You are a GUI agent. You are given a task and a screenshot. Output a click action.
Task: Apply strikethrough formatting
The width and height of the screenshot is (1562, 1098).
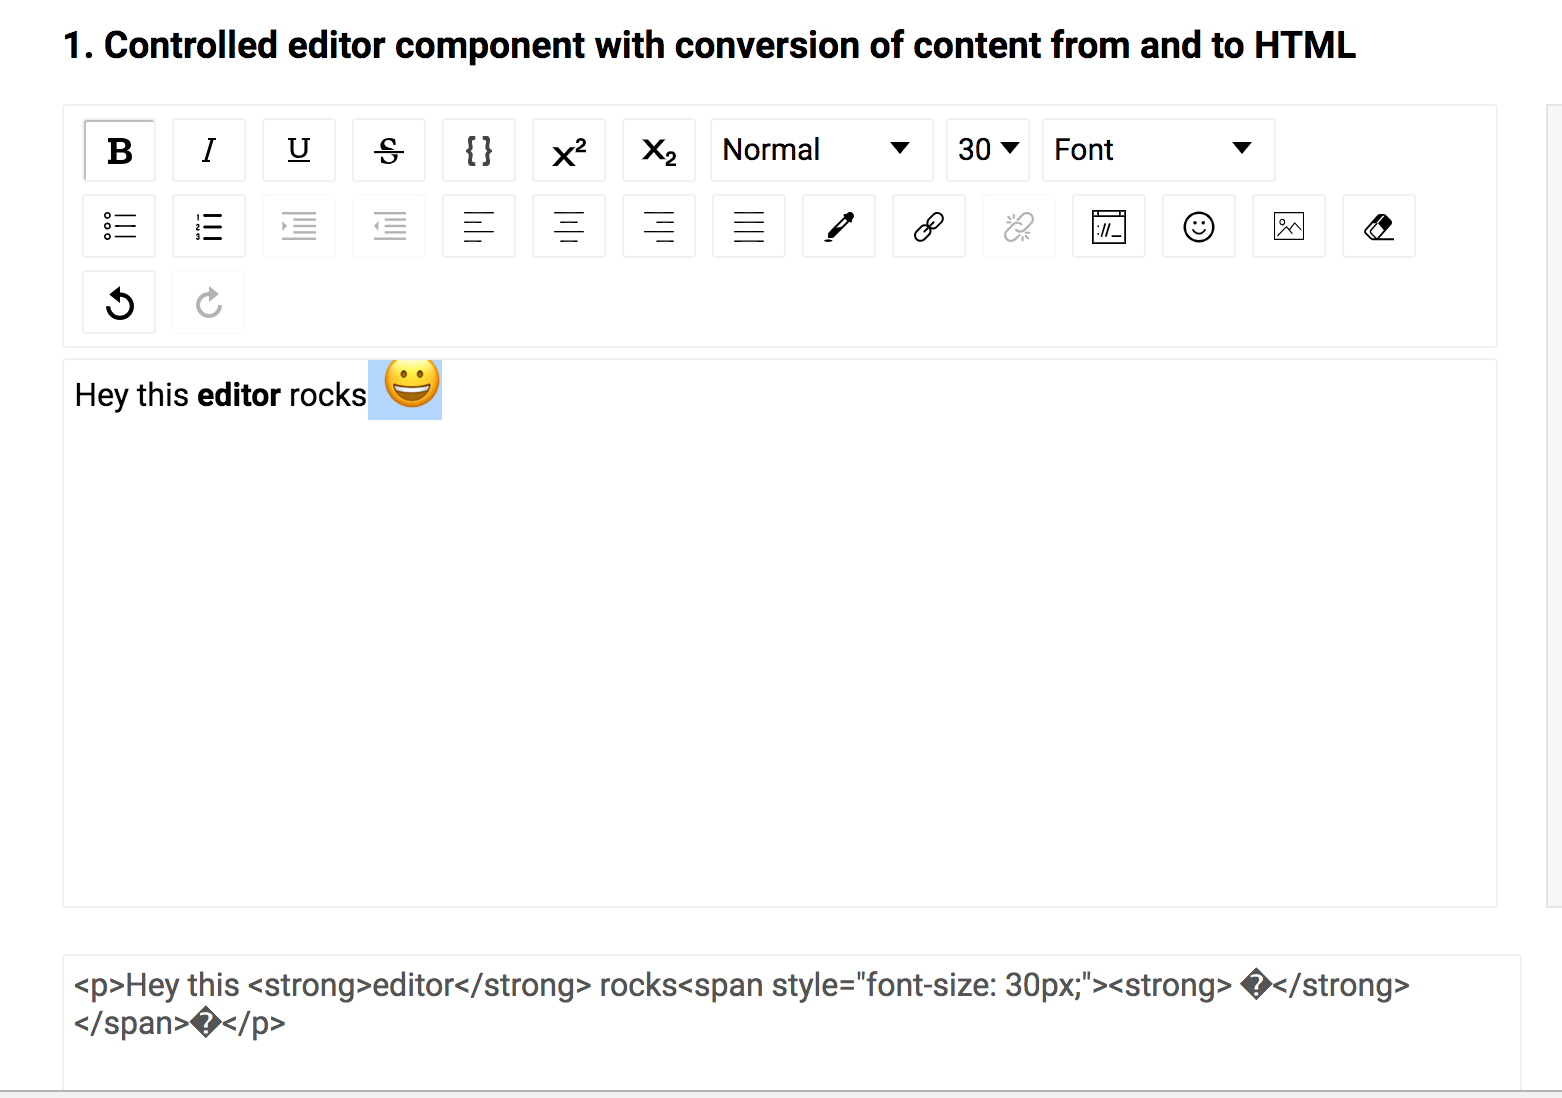(x=388, y=150)
